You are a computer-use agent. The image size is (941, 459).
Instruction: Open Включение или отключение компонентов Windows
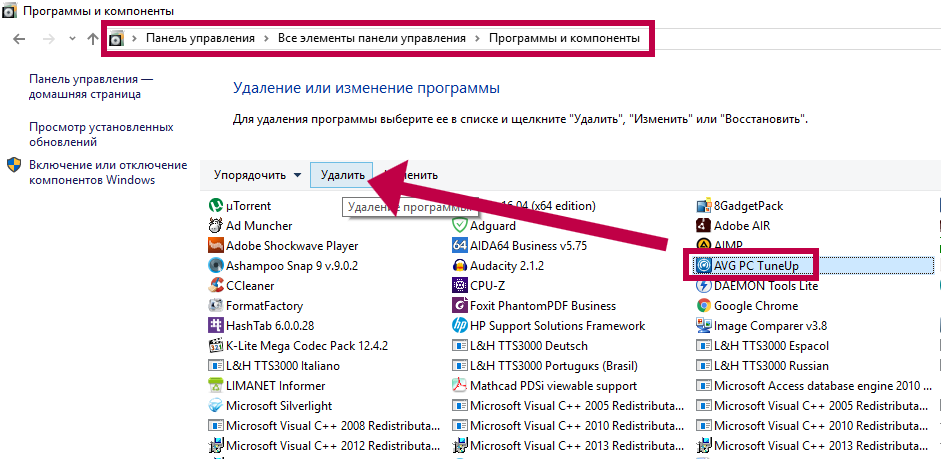pyautogui.click(x=108, y=172)
